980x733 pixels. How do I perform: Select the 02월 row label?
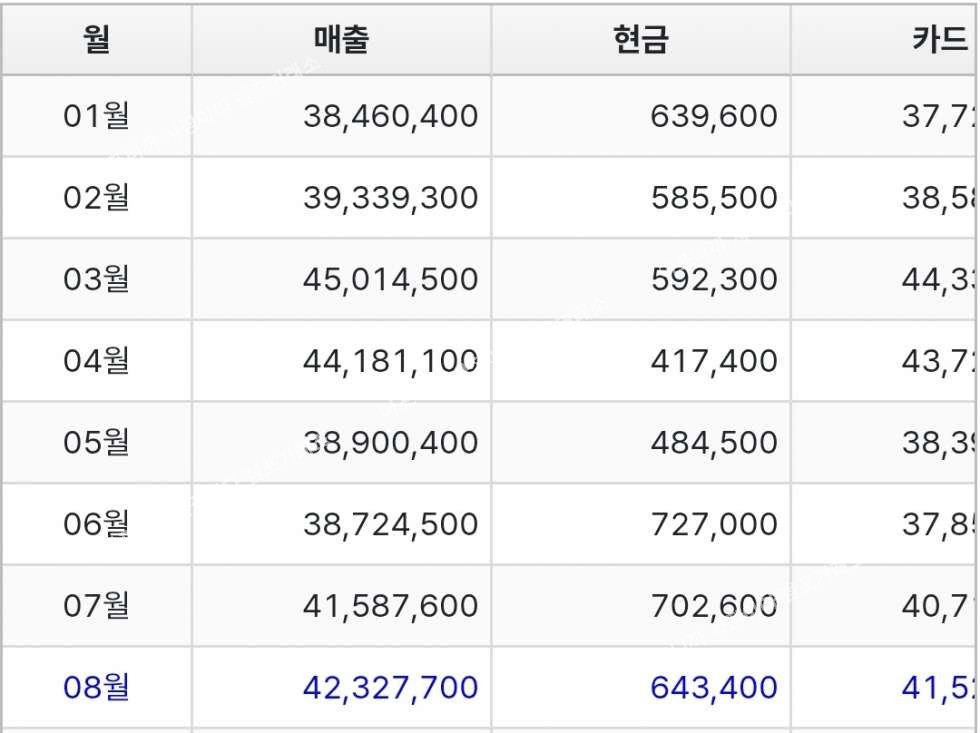[x=97, y=198]
